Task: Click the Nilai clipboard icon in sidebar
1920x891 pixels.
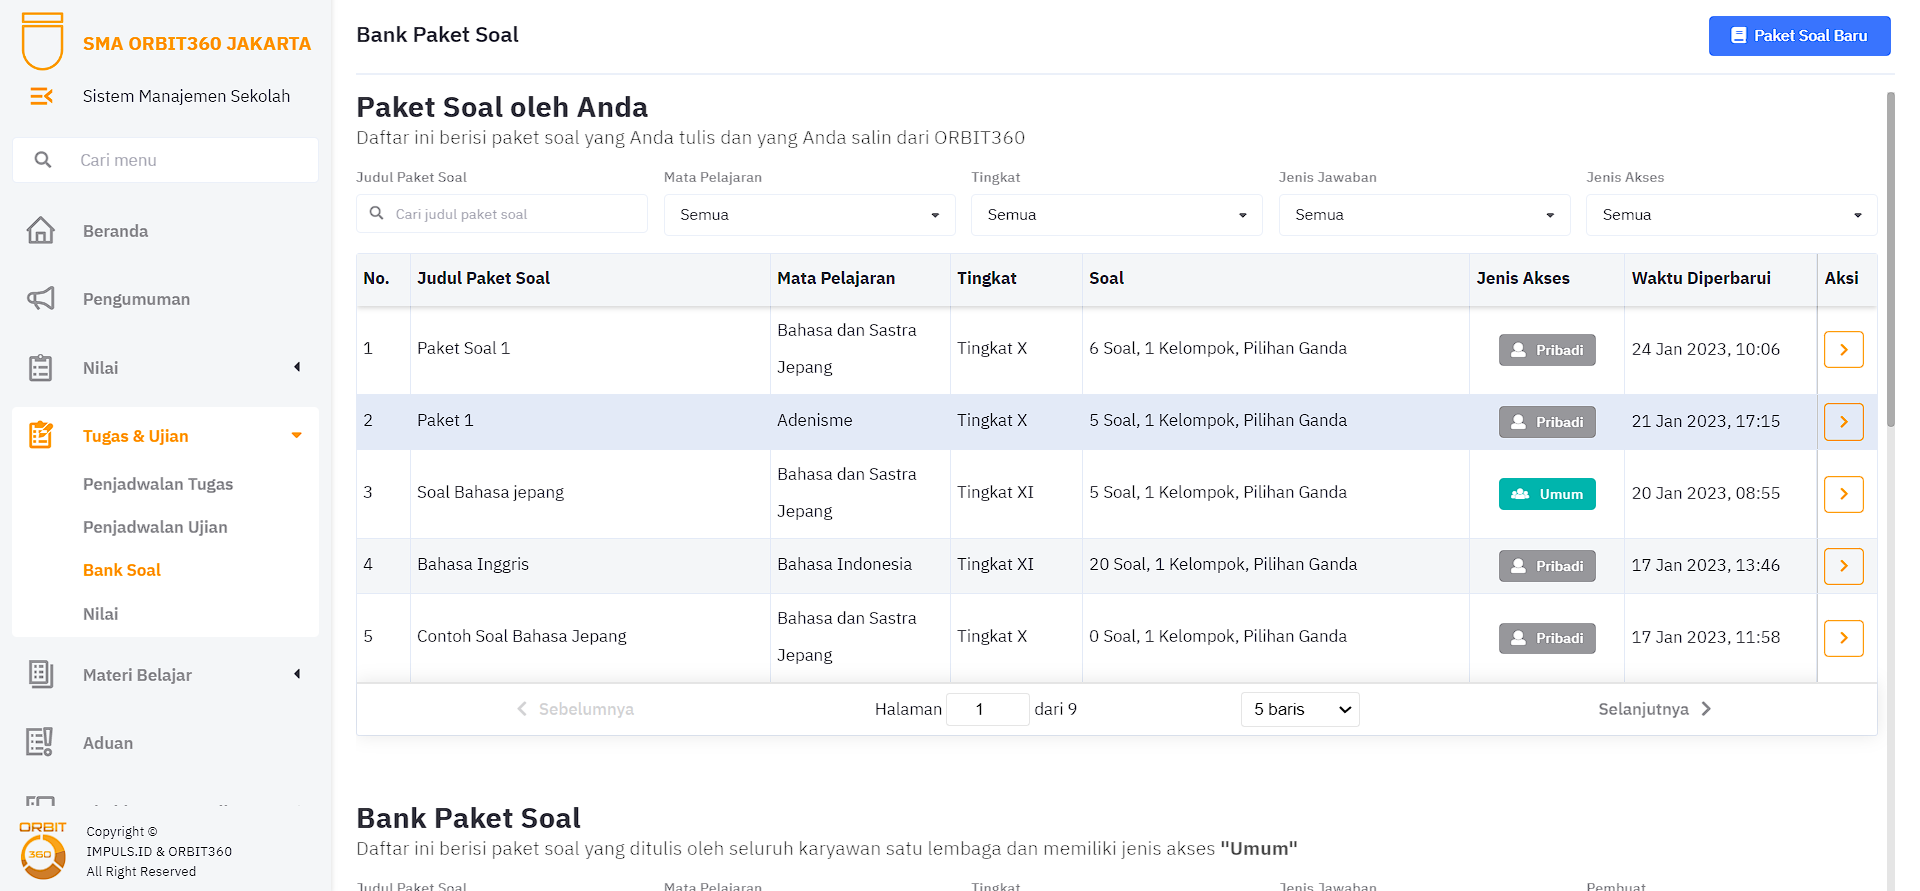Action: (41, 368)
